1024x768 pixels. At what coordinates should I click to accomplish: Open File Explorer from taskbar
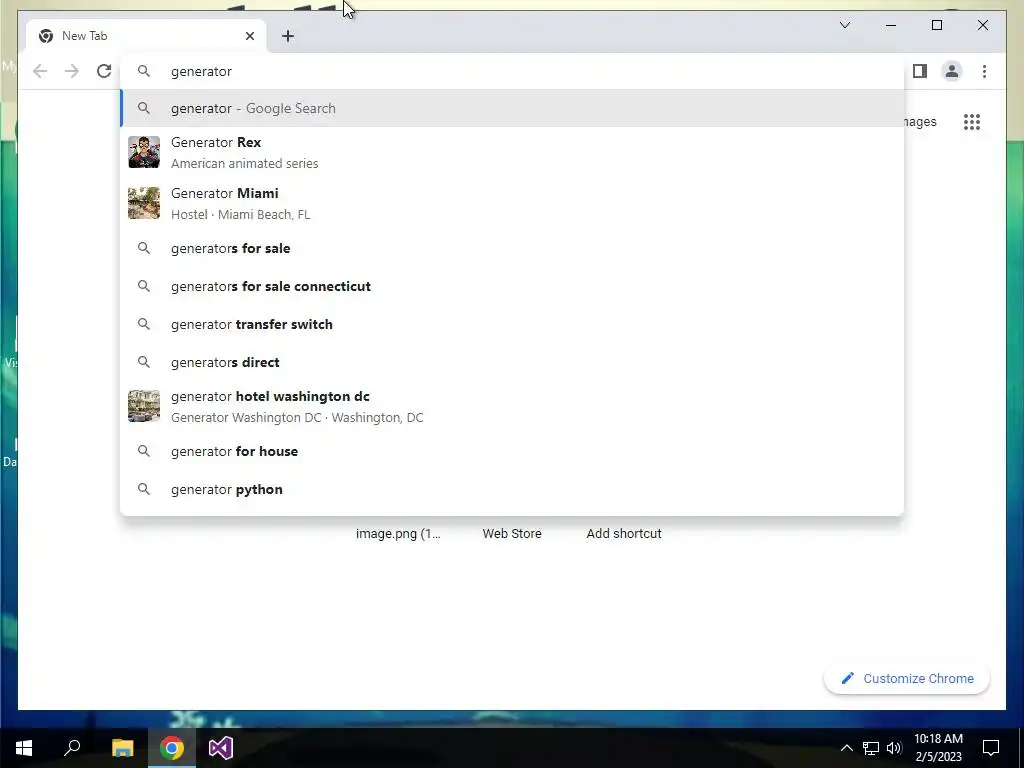click(x=122, y=748)
